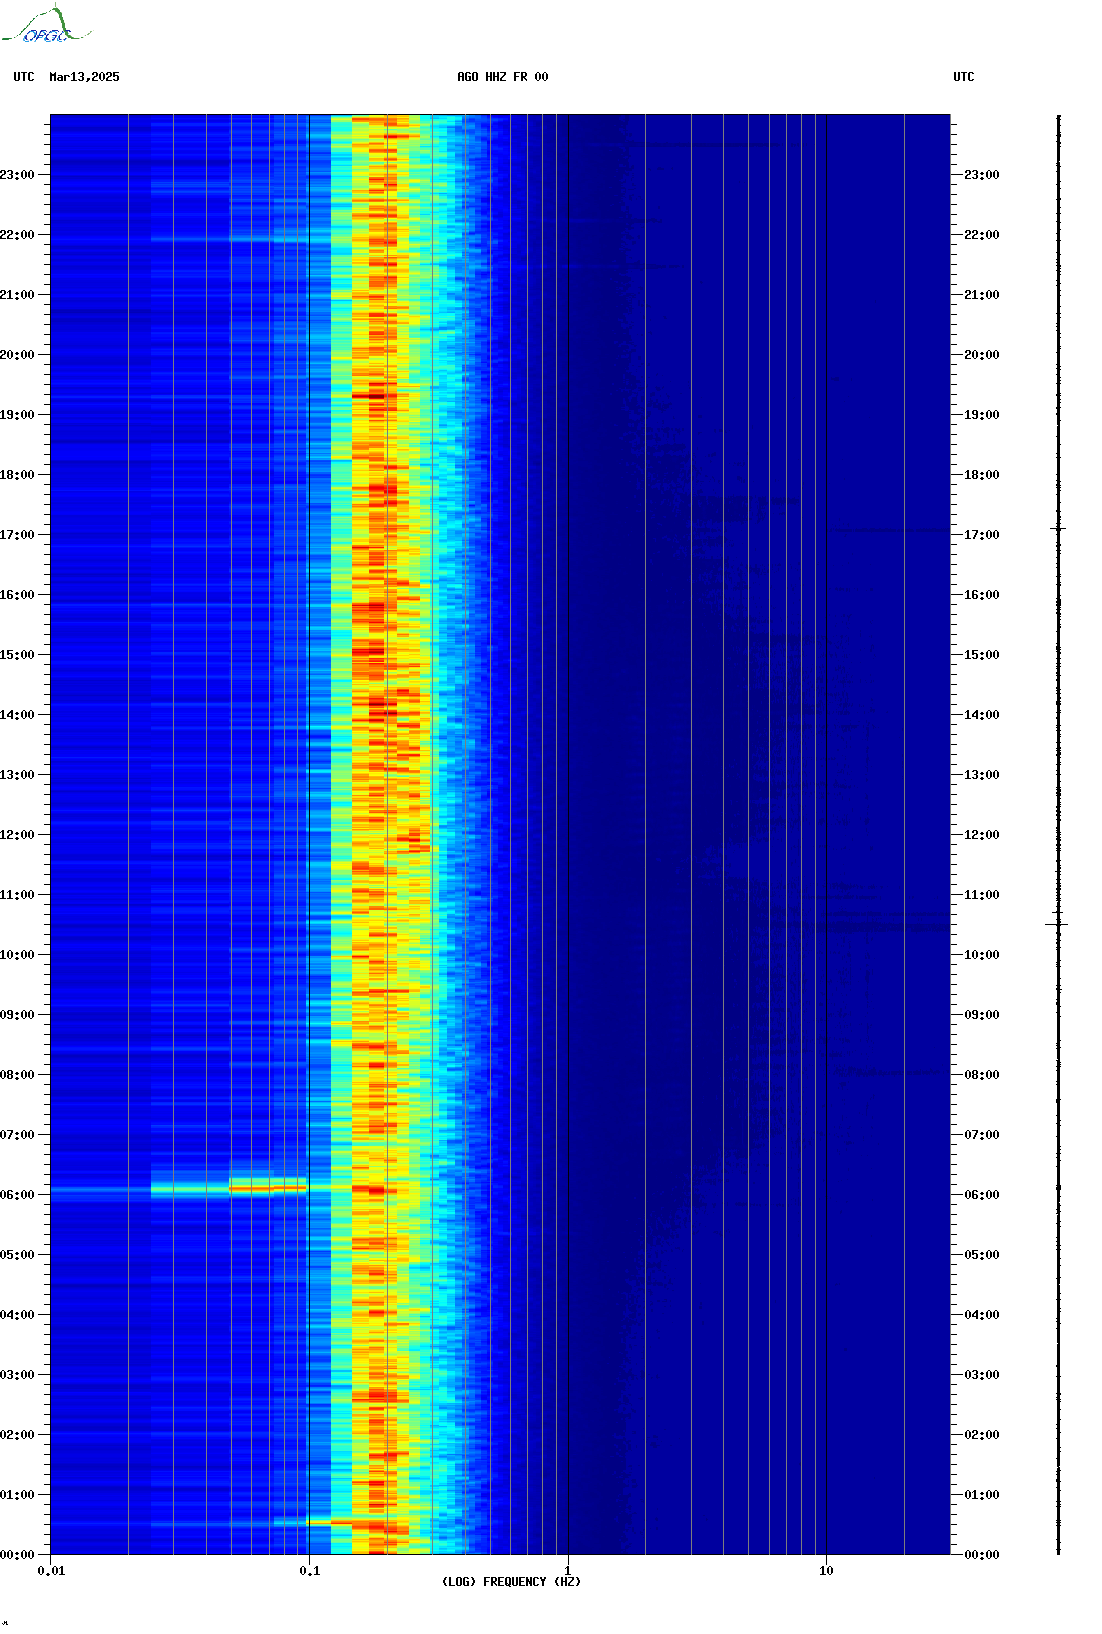Screen dimensions: 1102x1634
Task: Click the 0.1 frequency axis label
Action: (309, 1571)
